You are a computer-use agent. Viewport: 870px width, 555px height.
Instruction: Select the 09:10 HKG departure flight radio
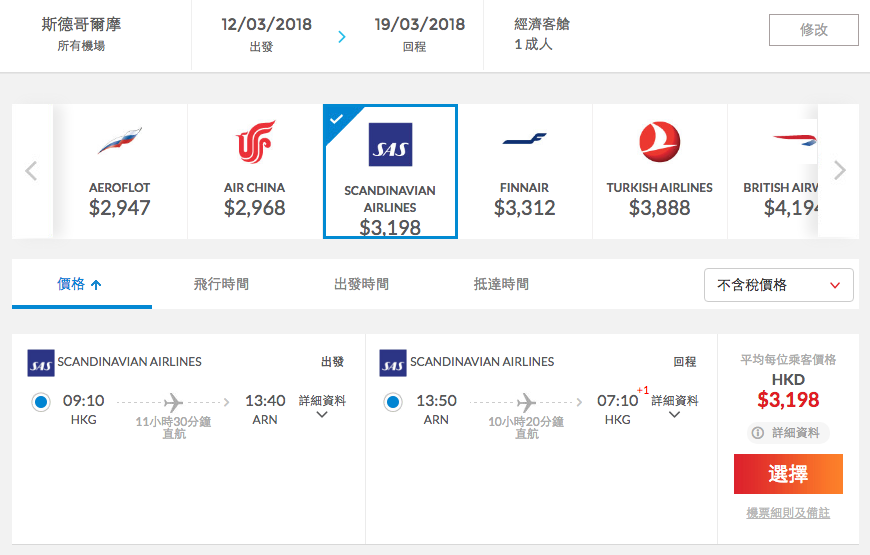click(x=41, y=402)
